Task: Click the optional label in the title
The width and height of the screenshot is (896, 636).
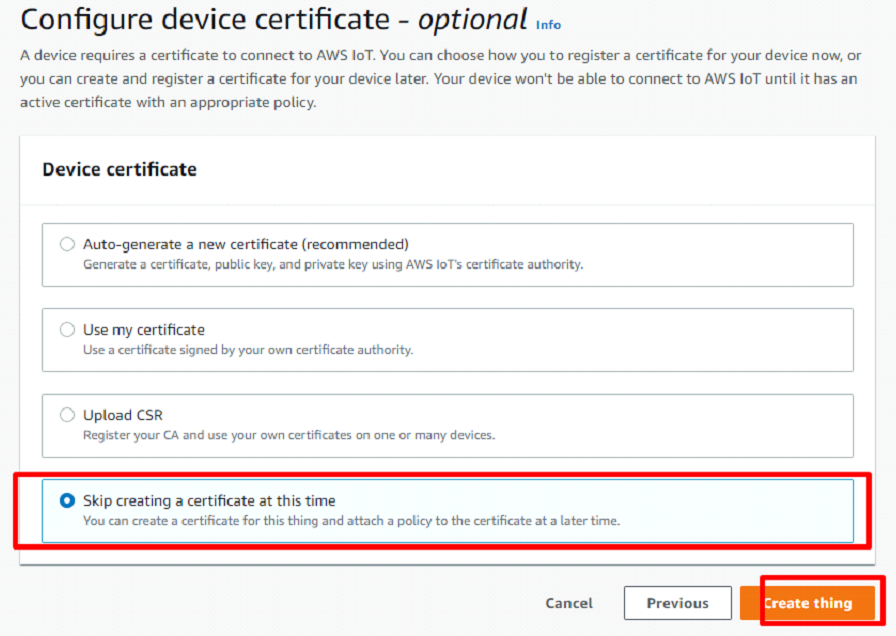Action: point(474,19)
